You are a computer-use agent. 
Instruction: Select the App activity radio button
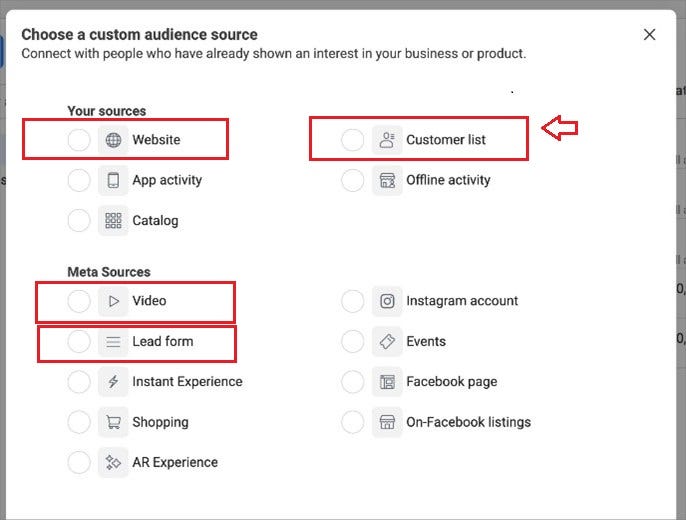tap(79, 180)
